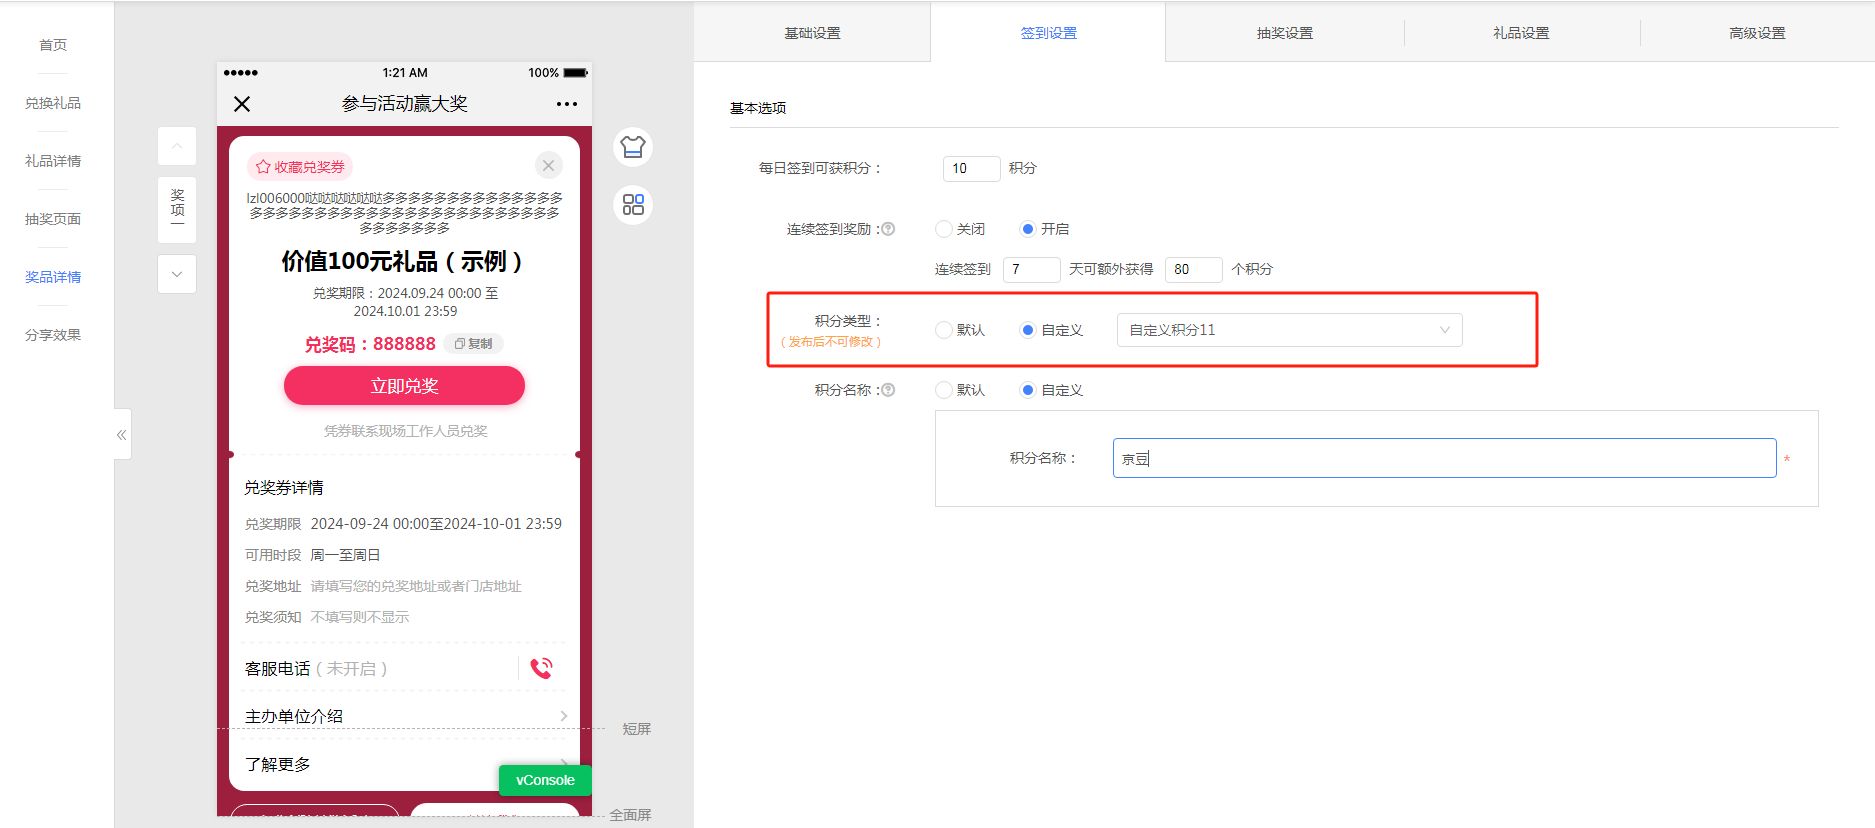The height and width of the screenshot is (828, 1875).
Task: Click the help icon next to 积分名称
Action: click(x=888, y=390)
